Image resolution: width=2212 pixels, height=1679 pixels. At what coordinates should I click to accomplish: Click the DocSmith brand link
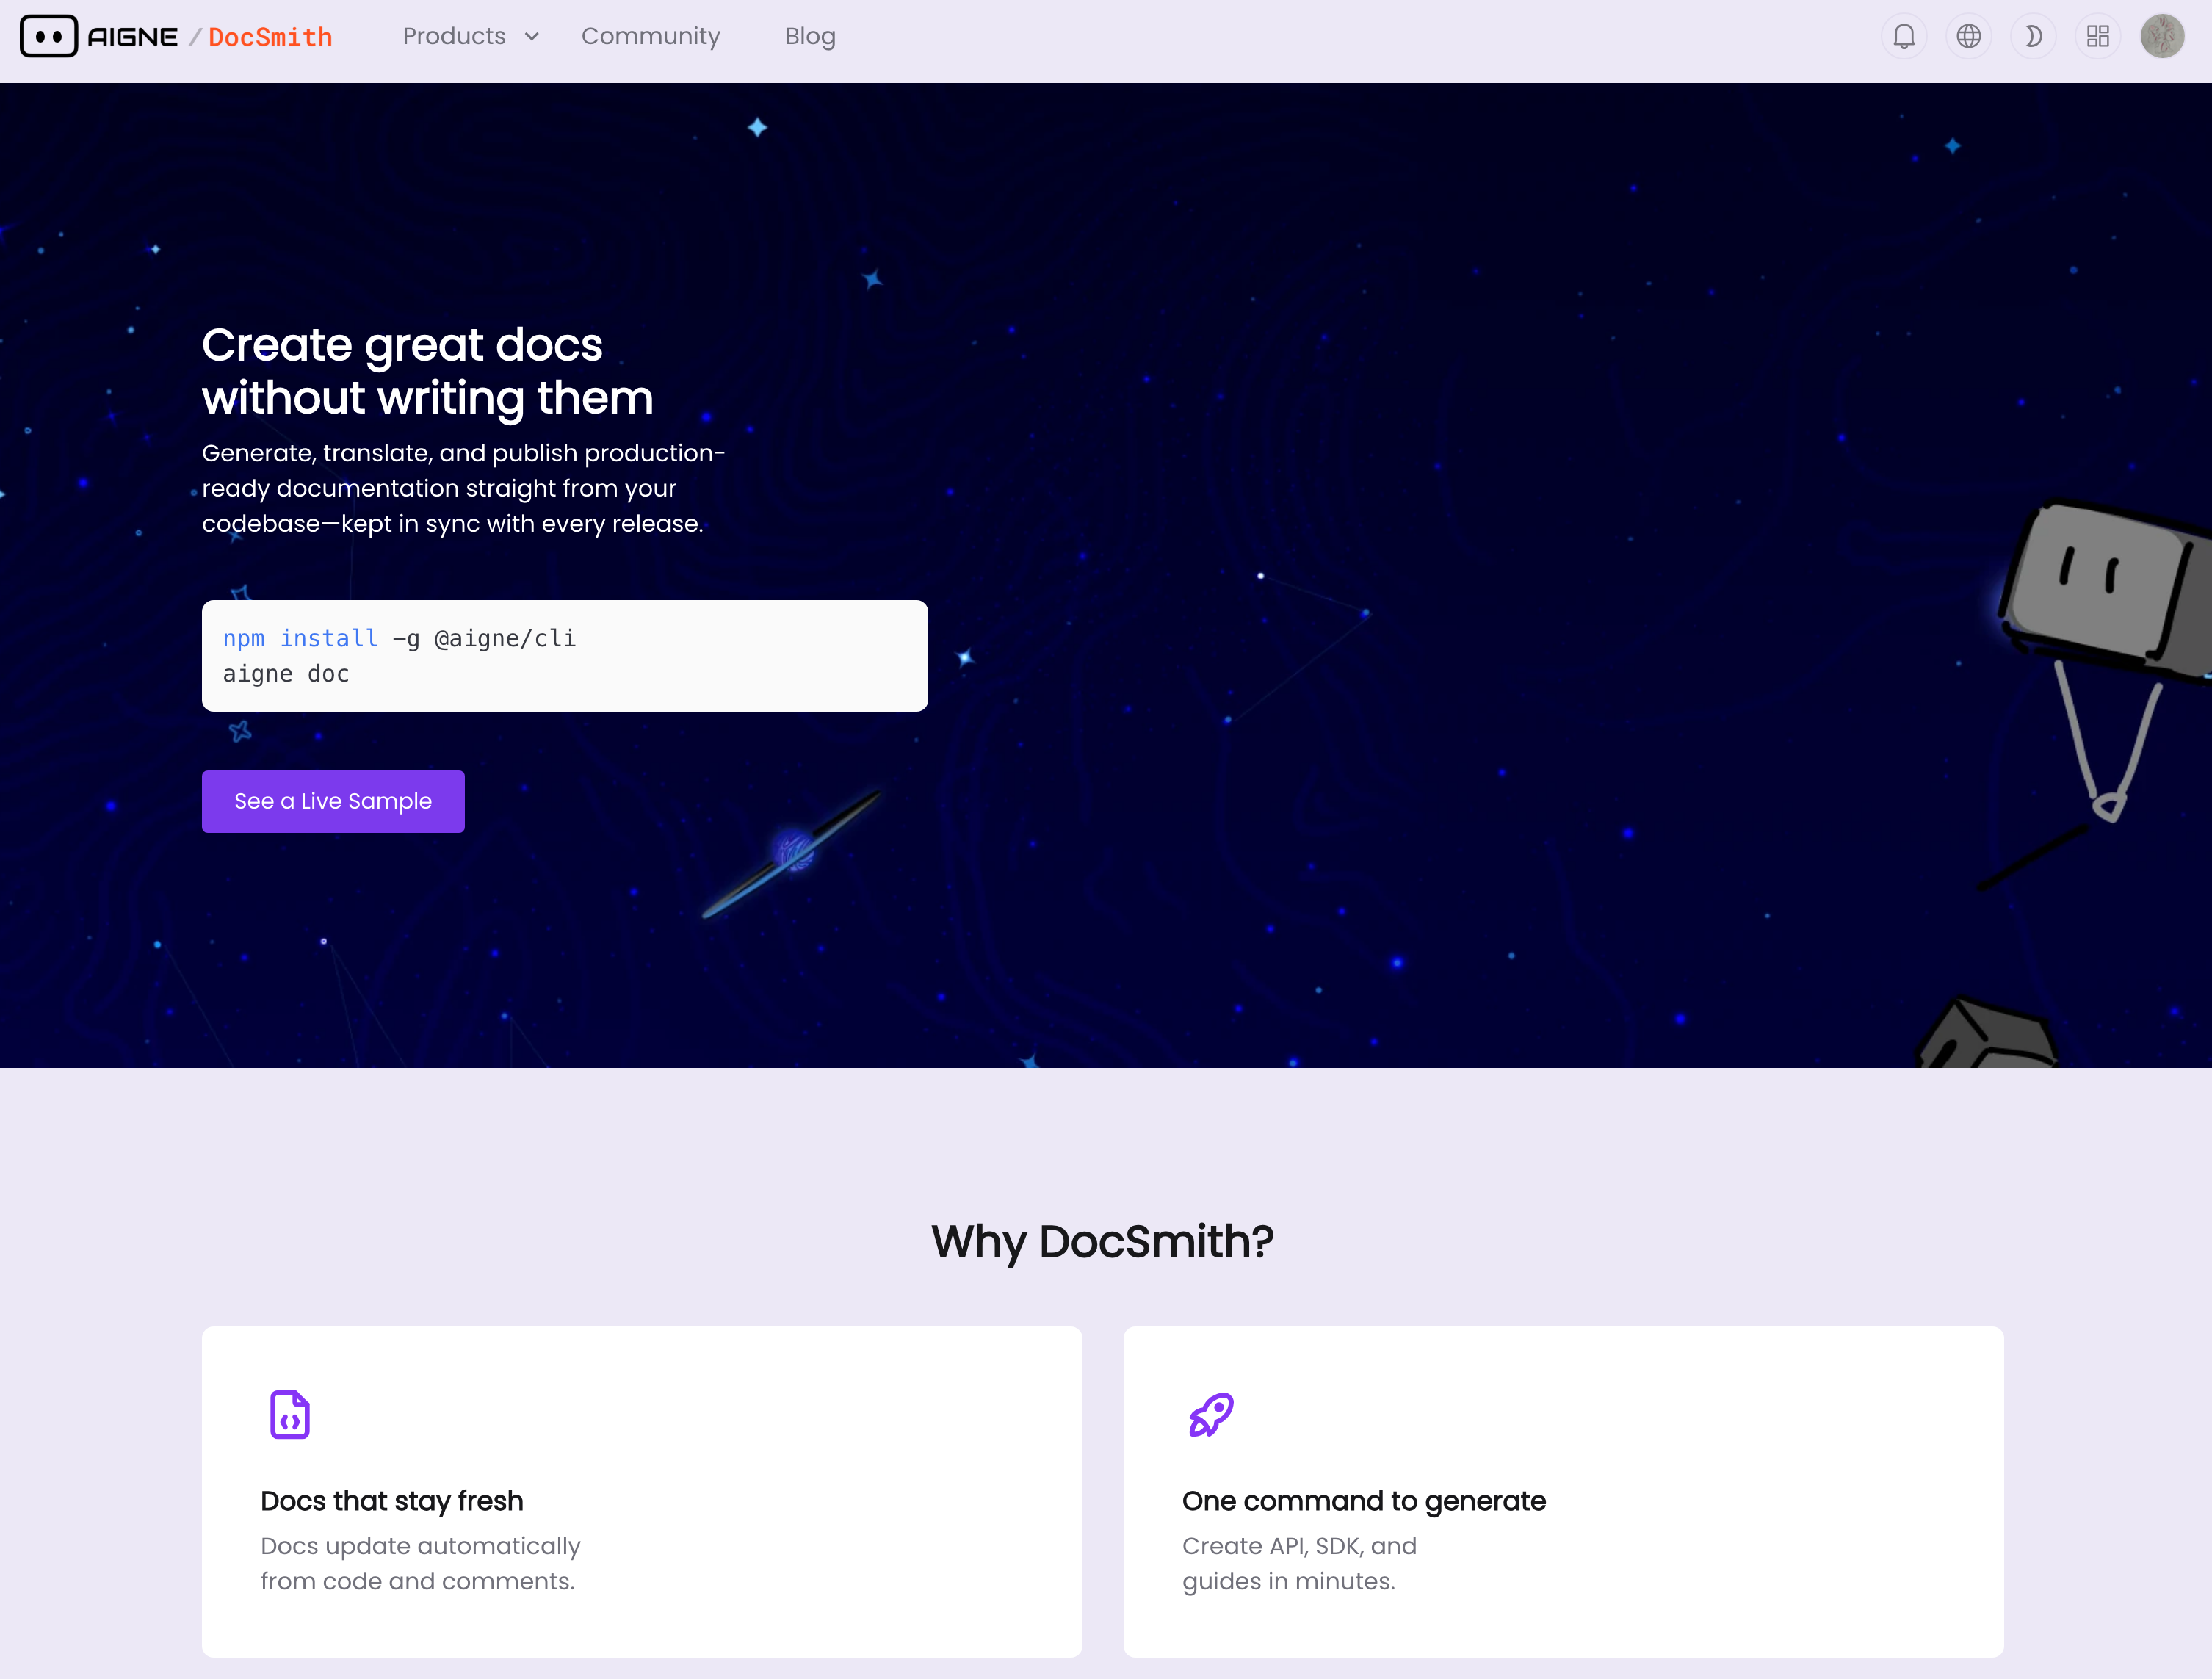pyautogui.click(x=270, y=37)
